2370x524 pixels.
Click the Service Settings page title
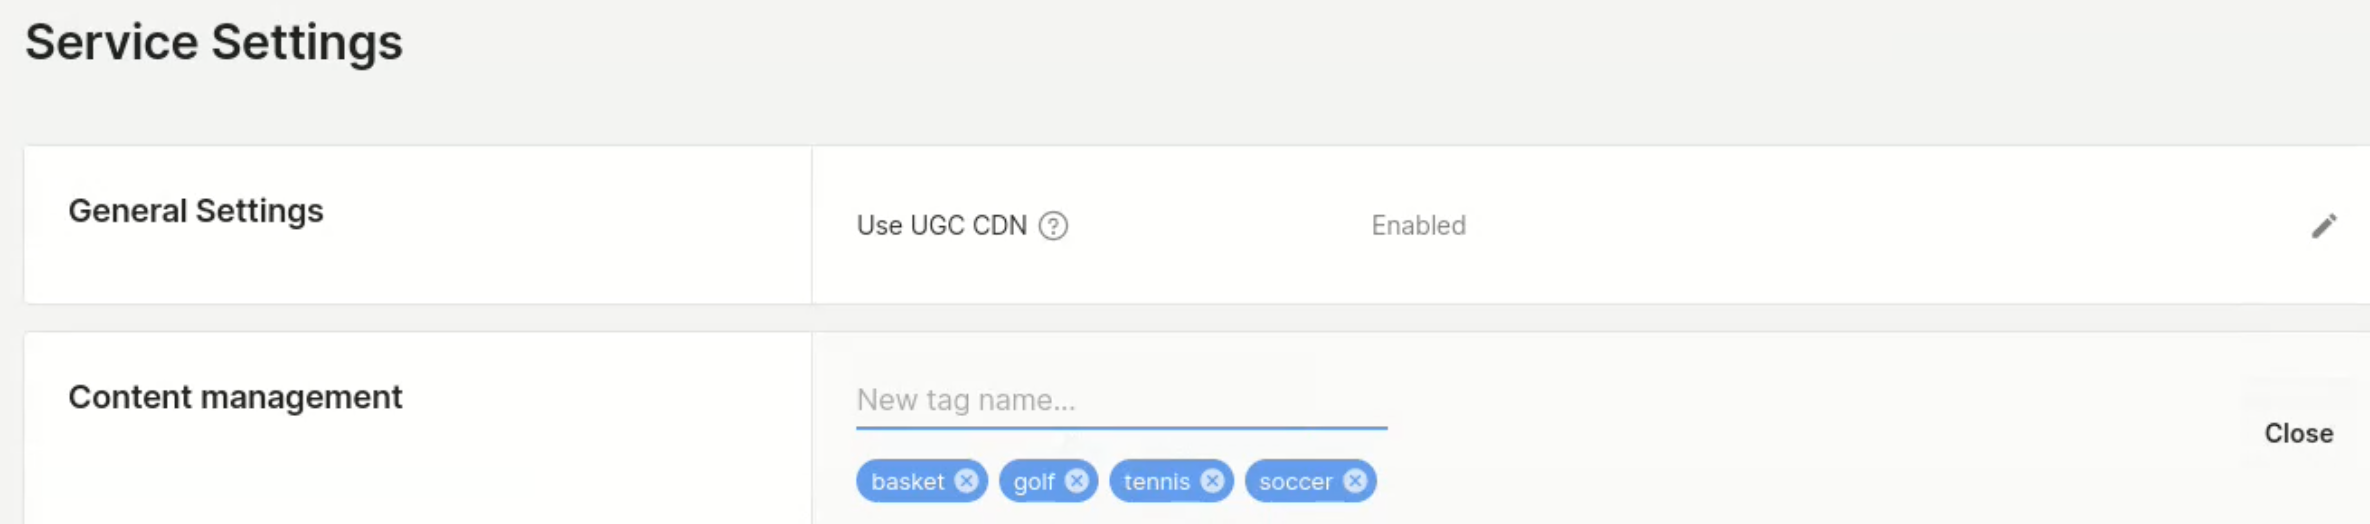pyautogui.click(x=213, y=42)
